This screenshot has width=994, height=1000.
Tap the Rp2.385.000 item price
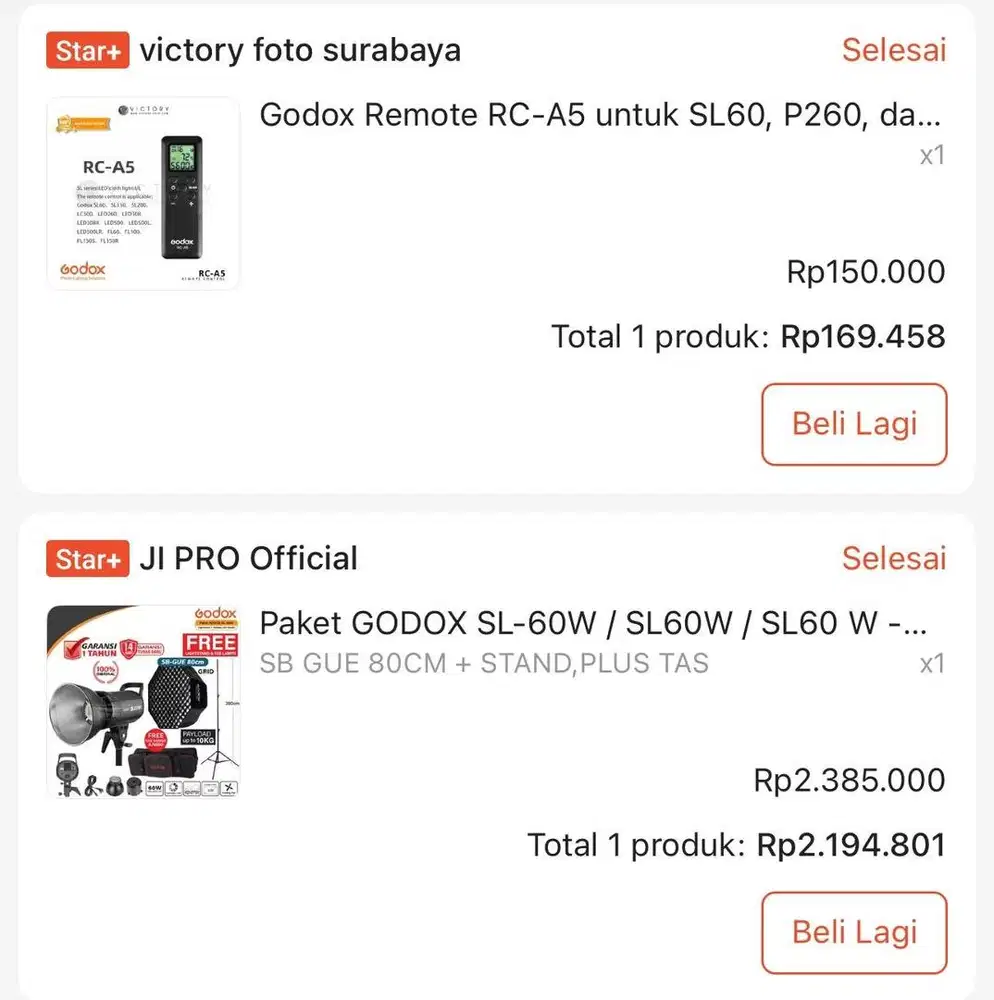(849, 781)
